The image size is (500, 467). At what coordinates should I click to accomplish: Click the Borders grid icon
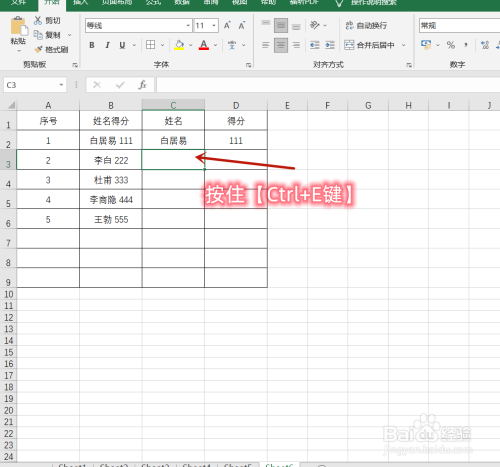(x=151, y=45)
